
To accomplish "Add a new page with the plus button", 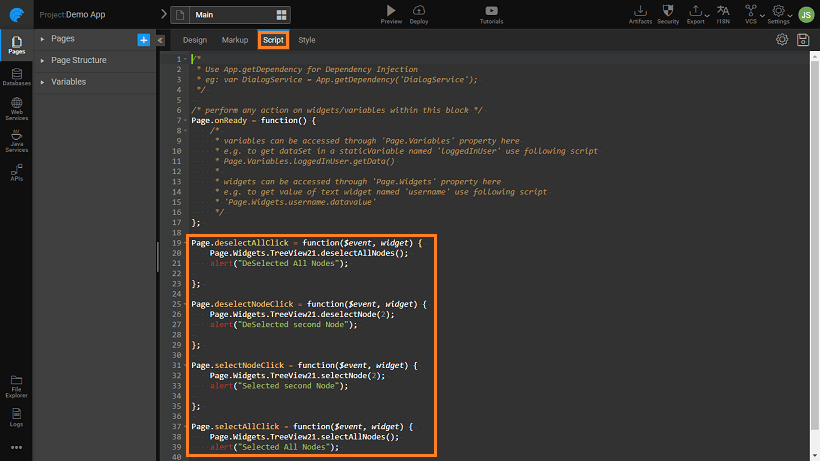I will click(x=143, y=39).
